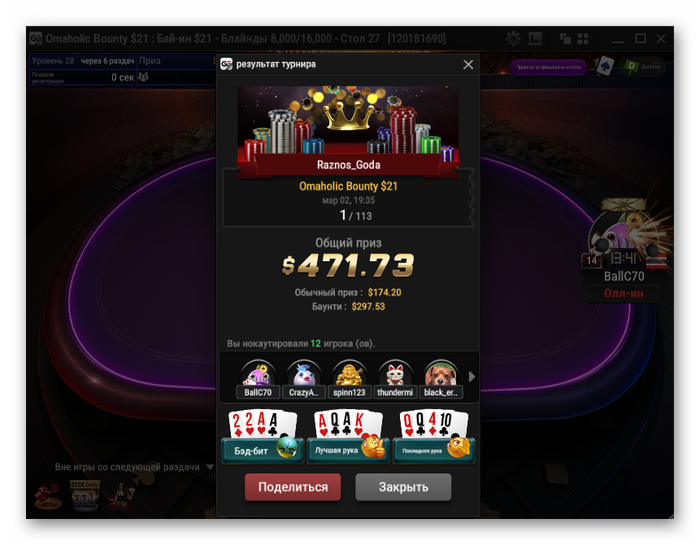This screenshot has width=700, height=545.
Task: Expand the sit out options dropdown arrow
Action: pos(209,467)
